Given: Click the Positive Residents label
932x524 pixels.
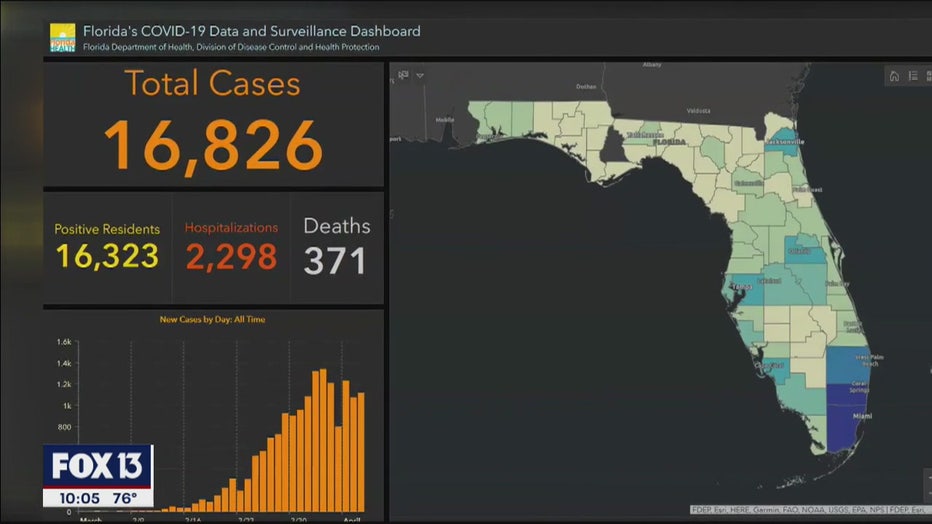Looking at the screenshot, I should [107, 229].
